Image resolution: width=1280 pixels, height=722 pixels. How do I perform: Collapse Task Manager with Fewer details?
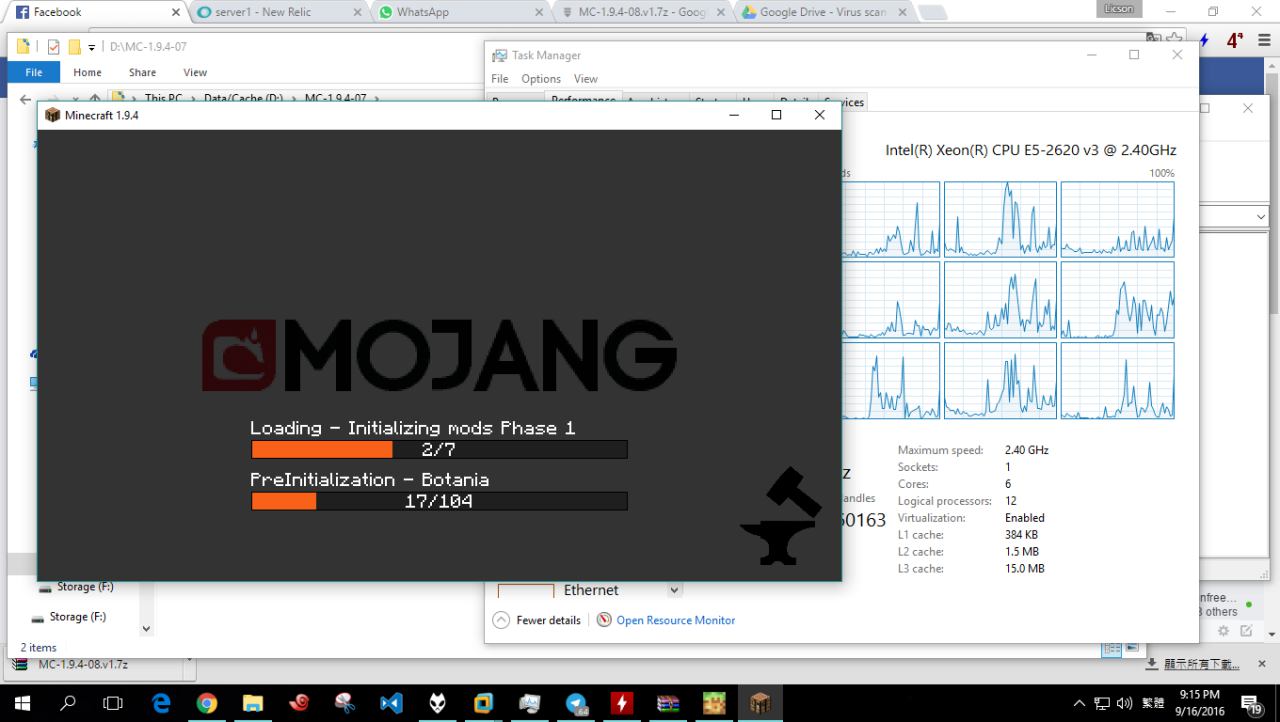[x=537, y=620]
